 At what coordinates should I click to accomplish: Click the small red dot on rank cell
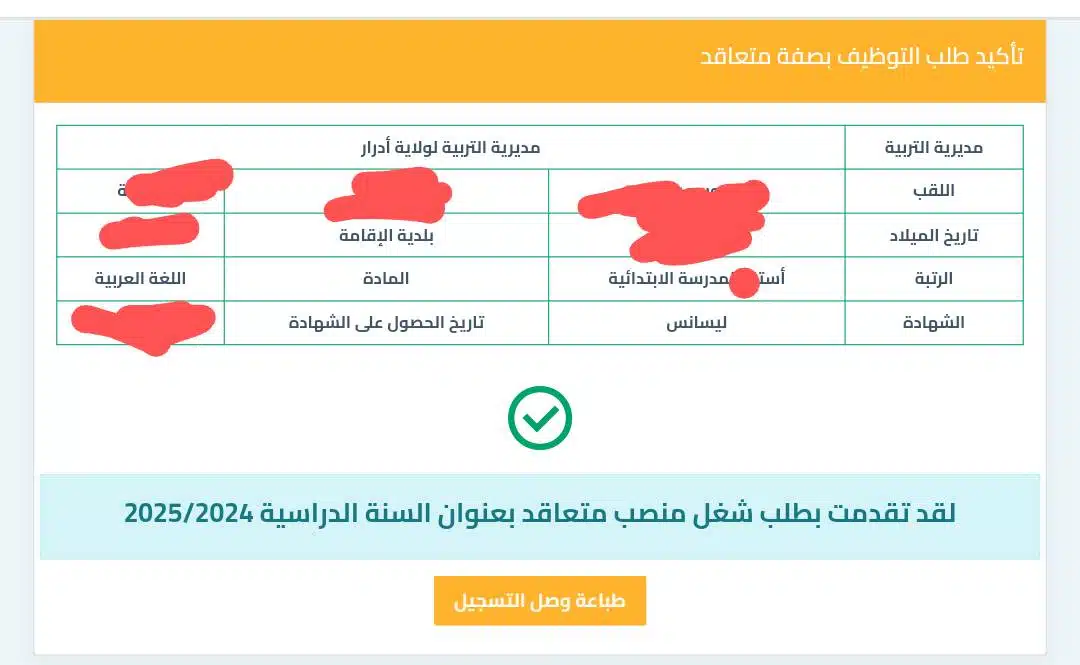click(x=744, y=283)
